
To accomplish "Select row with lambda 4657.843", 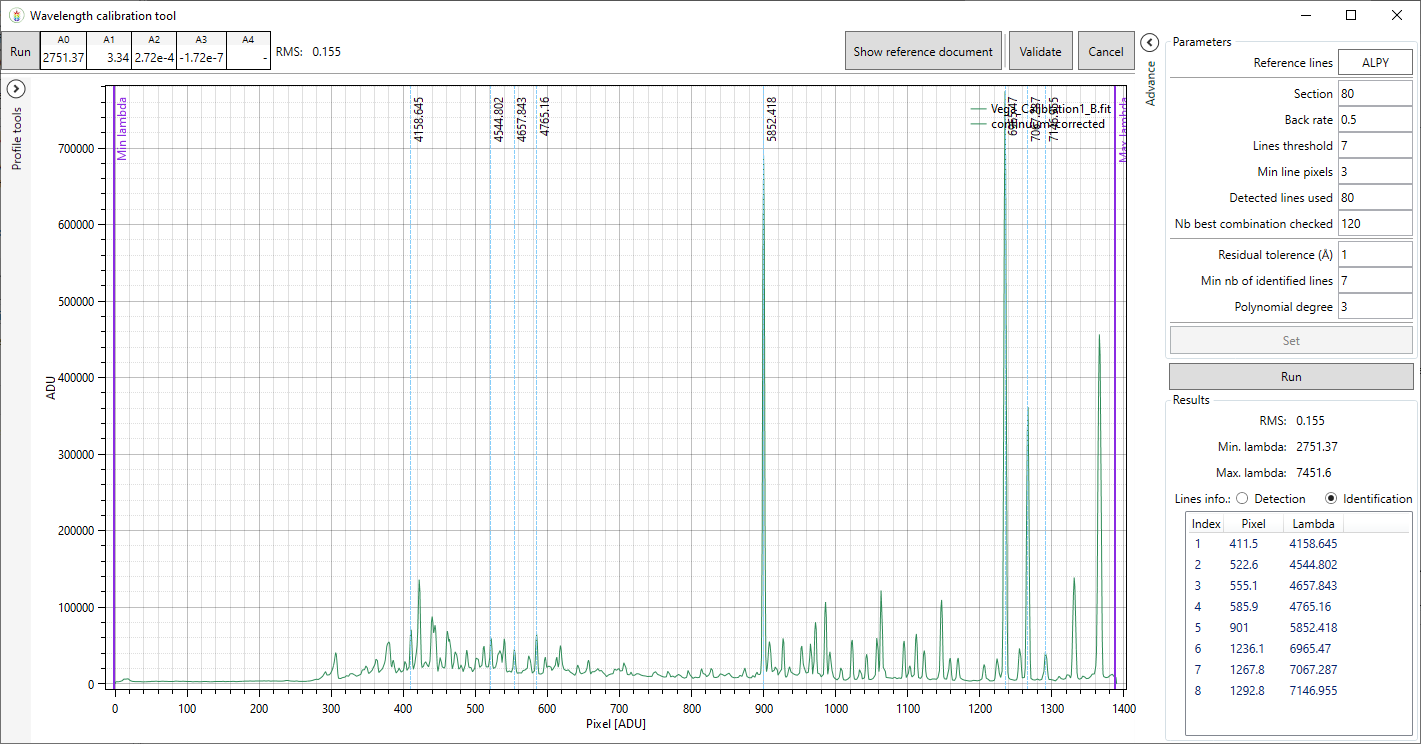I will tap(1298, 586).
